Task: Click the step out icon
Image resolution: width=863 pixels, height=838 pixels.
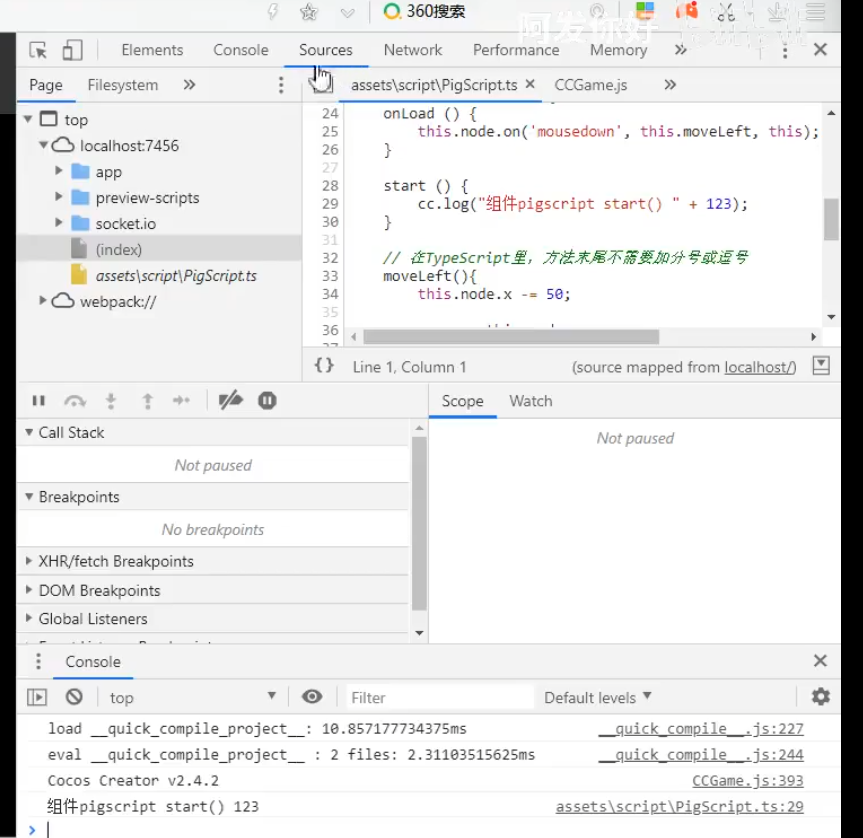Action: point(148,401)
